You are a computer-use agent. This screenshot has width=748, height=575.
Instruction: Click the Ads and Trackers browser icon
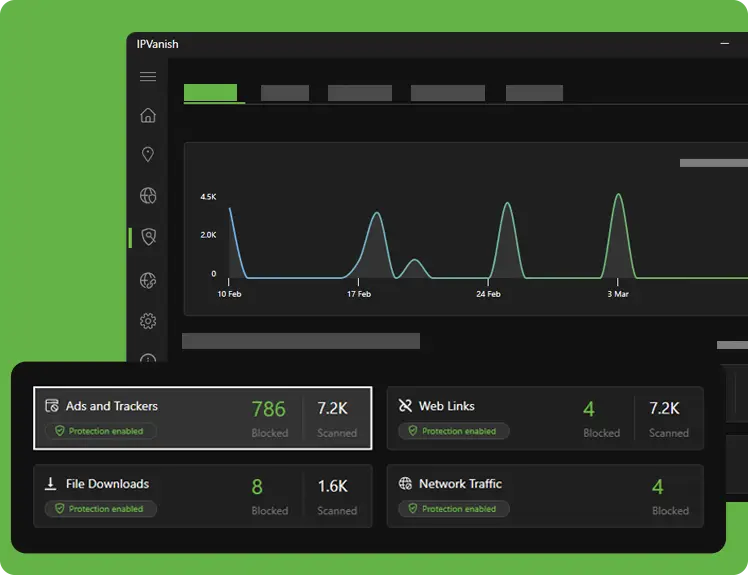click(52, 406)
